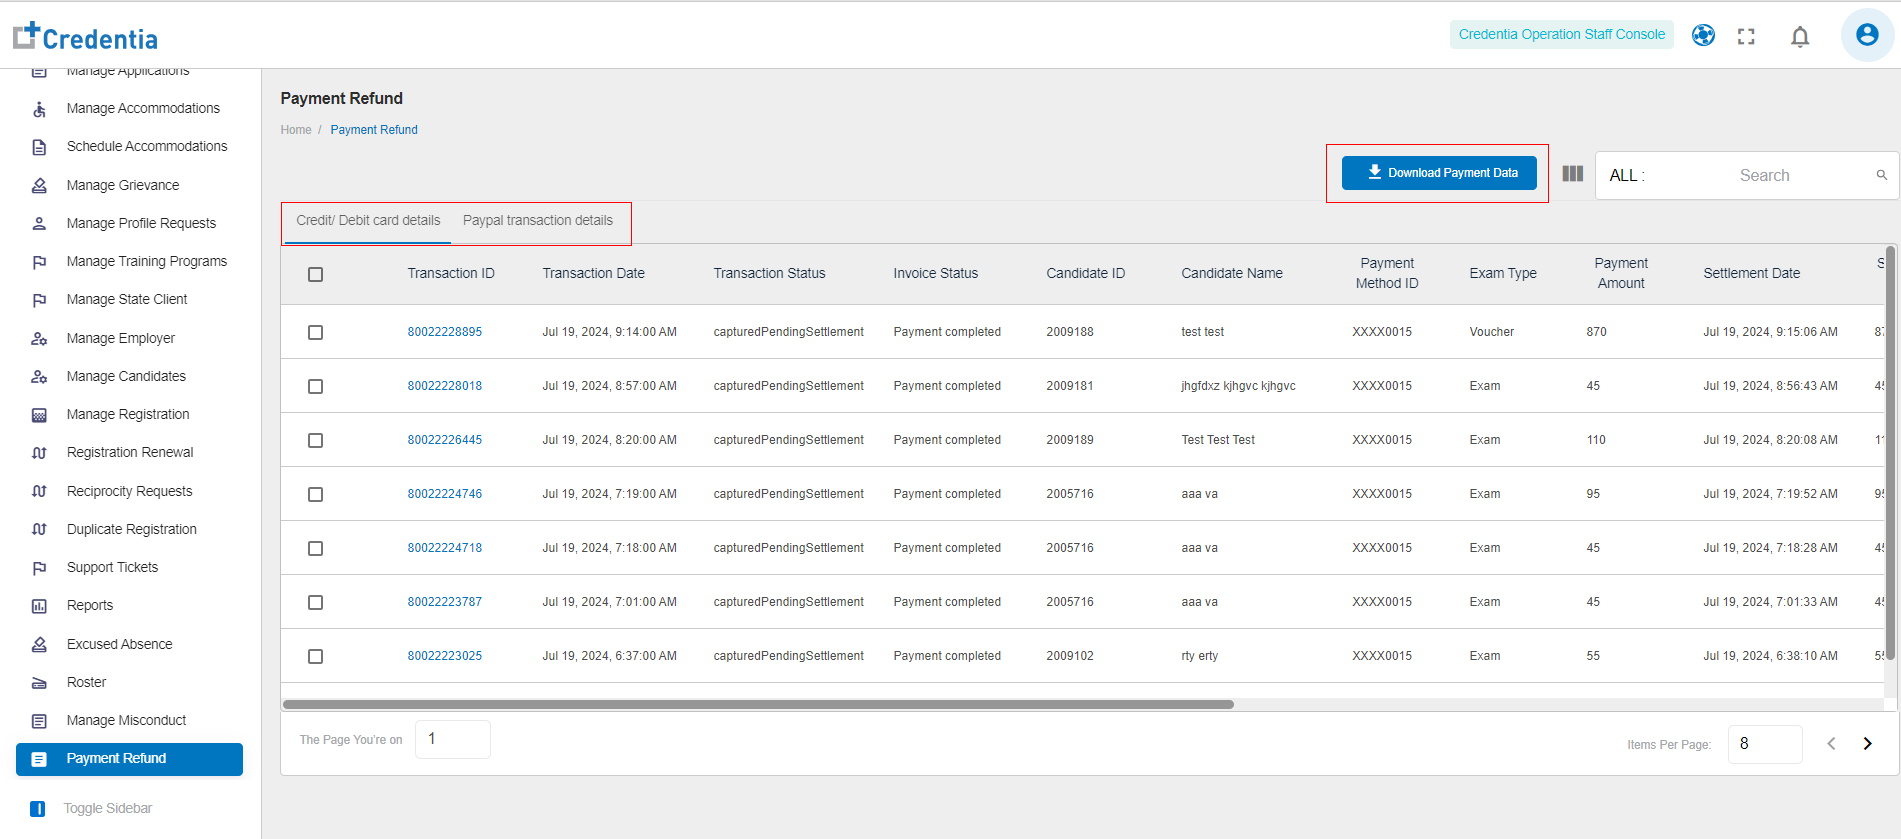Open the user profile avatar menu
This screenshot has width=1901, height=839.
(x=1866, y=35)
